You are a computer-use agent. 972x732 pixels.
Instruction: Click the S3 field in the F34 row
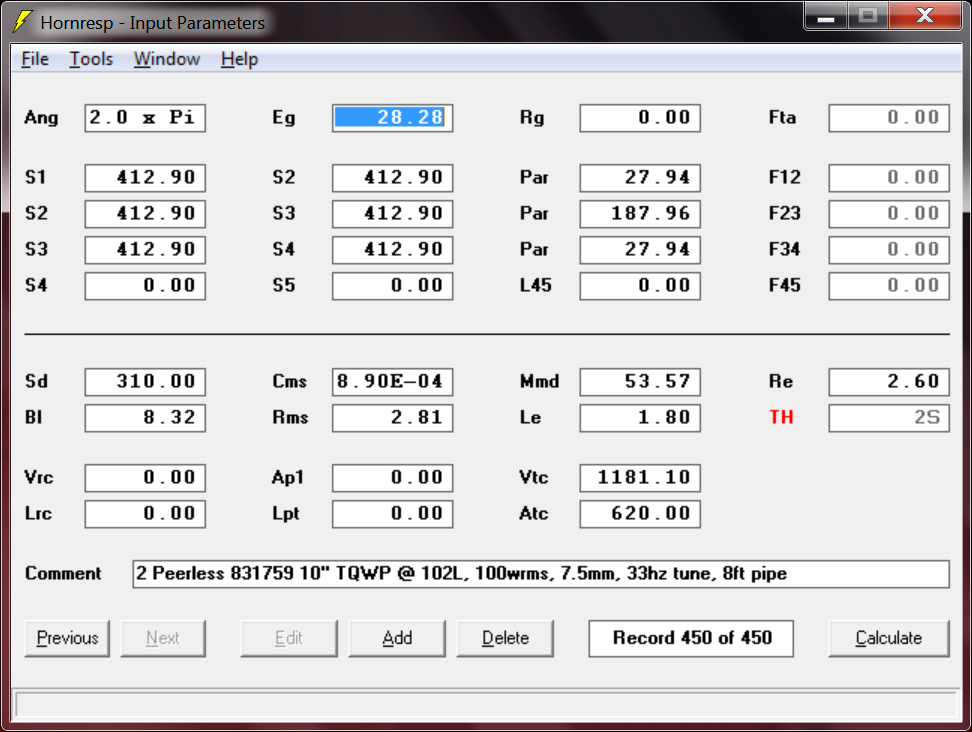145,250
